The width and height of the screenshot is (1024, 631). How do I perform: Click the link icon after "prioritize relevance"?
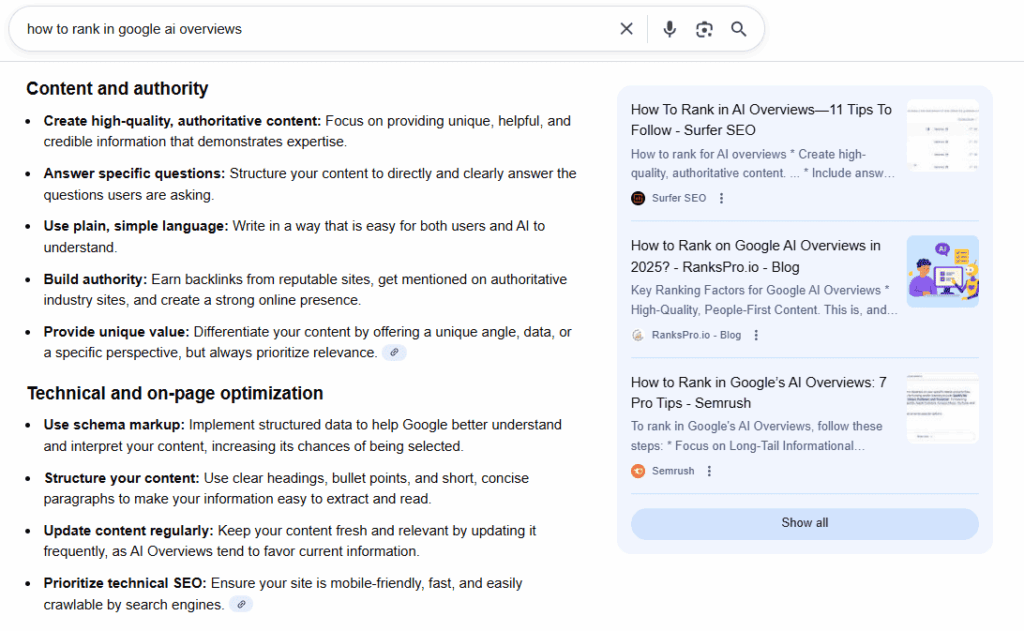[x=394, y=352]
